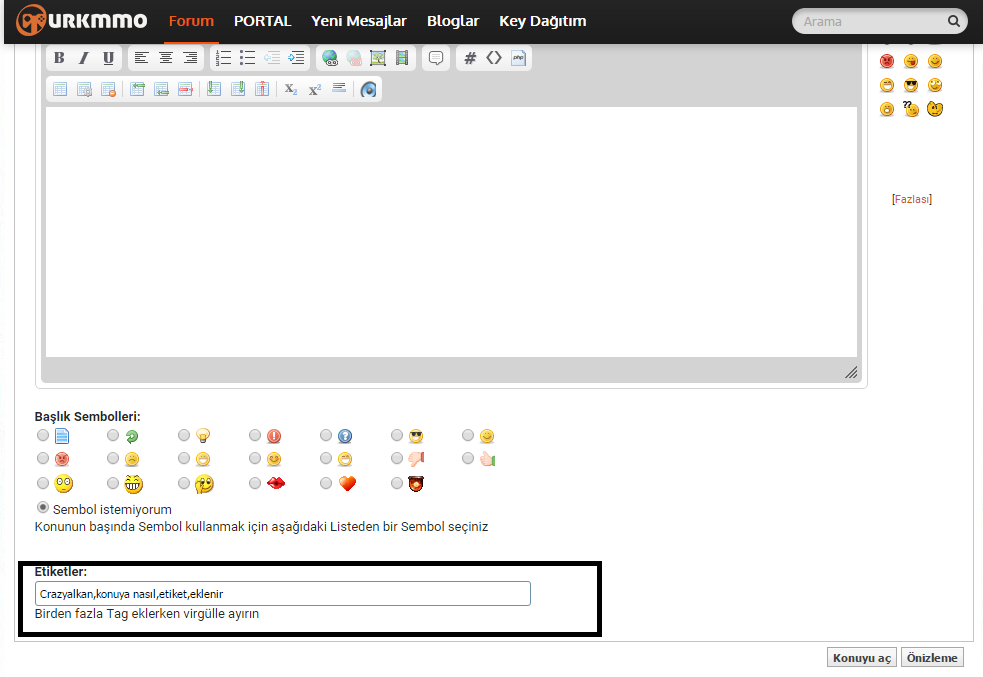Click the Önizleme preview button

coord(932,658)
